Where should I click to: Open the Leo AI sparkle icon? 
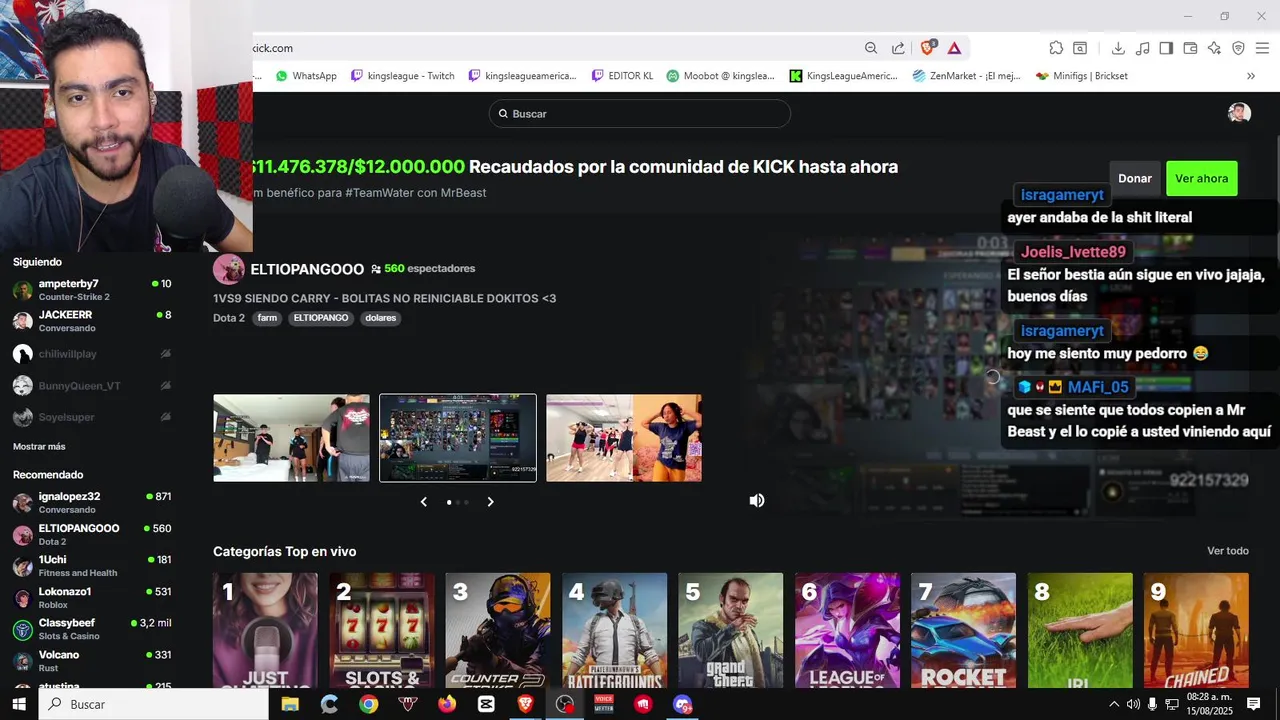point(1214,48)
